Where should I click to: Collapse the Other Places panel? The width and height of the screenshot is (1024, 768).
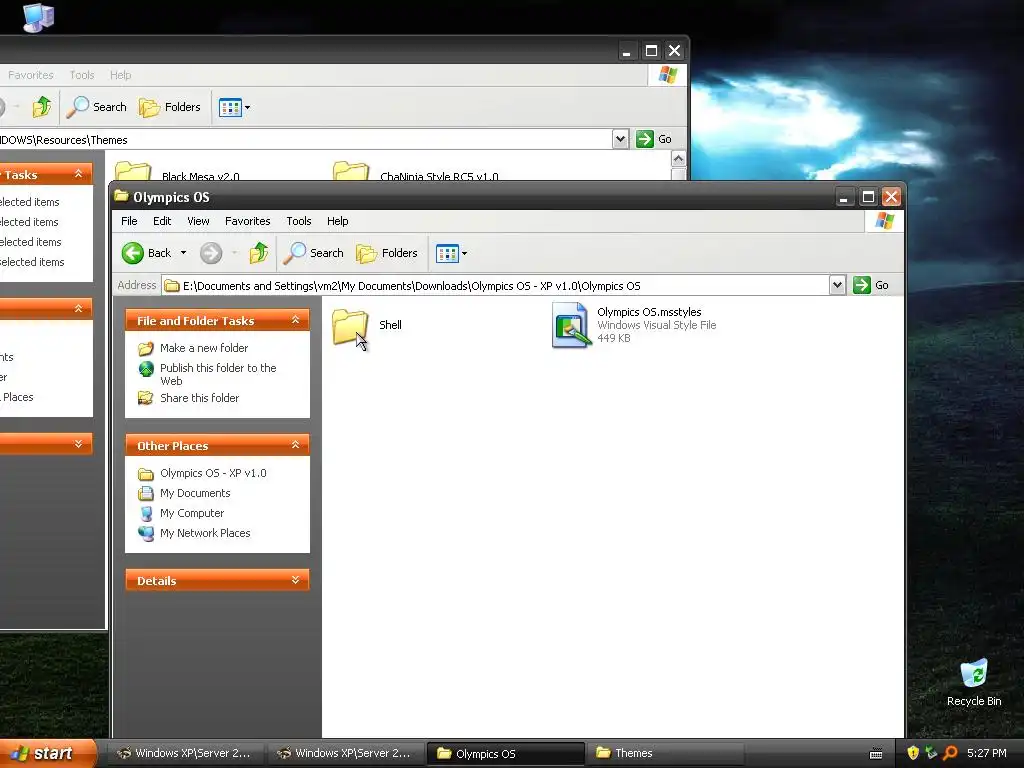[295, 445]
